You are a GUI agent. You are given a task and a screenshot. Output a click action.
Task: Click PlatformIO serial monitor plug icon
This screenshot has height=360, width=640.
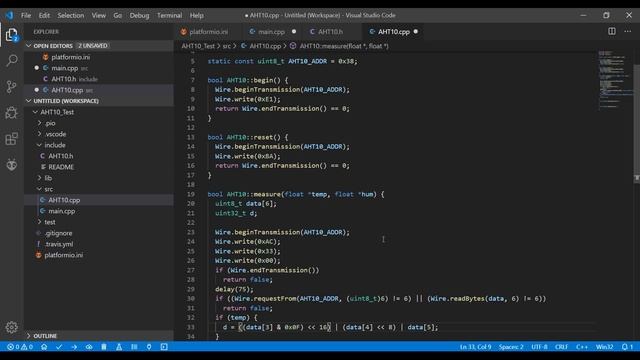(149, 347)
